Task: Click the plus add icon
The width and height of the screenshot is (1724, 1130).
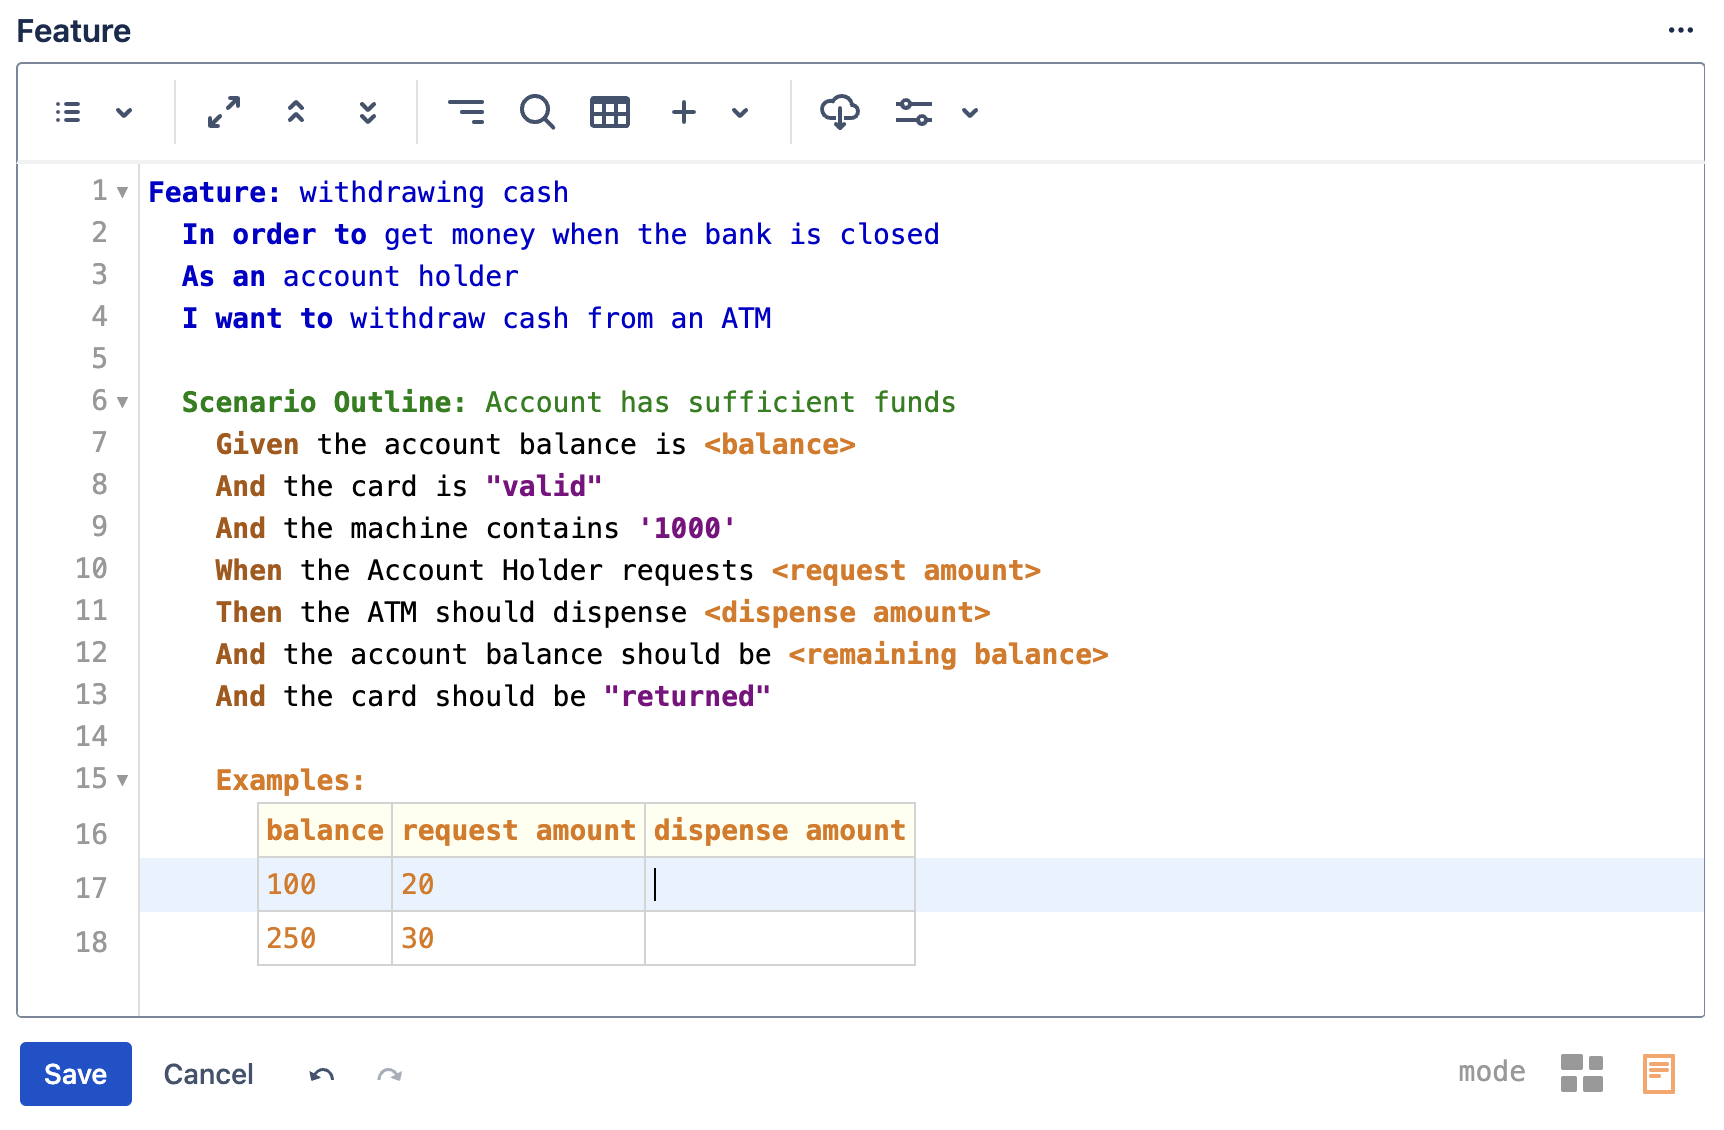Action: tap(684, 112)
